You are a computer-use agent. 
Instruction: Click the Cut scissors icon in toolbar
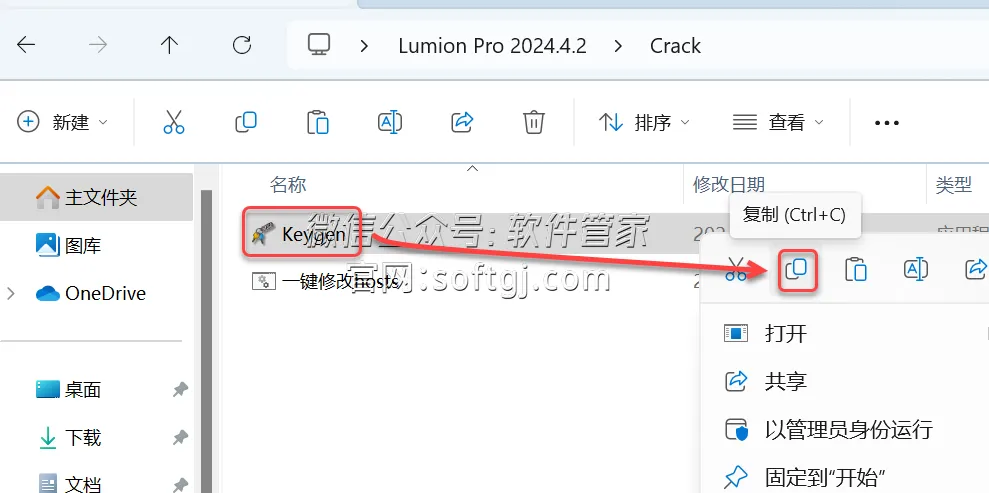173,122
